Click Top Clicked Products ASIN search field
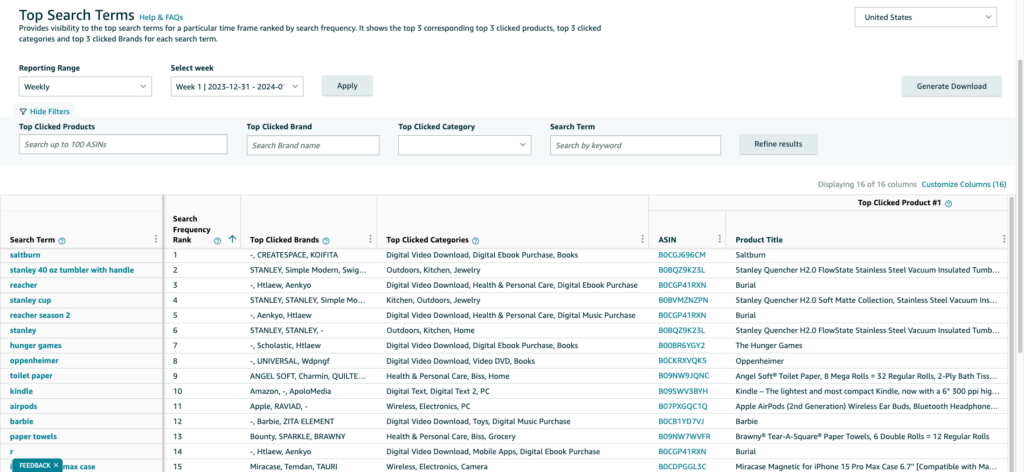This screenshot has width=1024, height=472. click(x=123, y=144)
